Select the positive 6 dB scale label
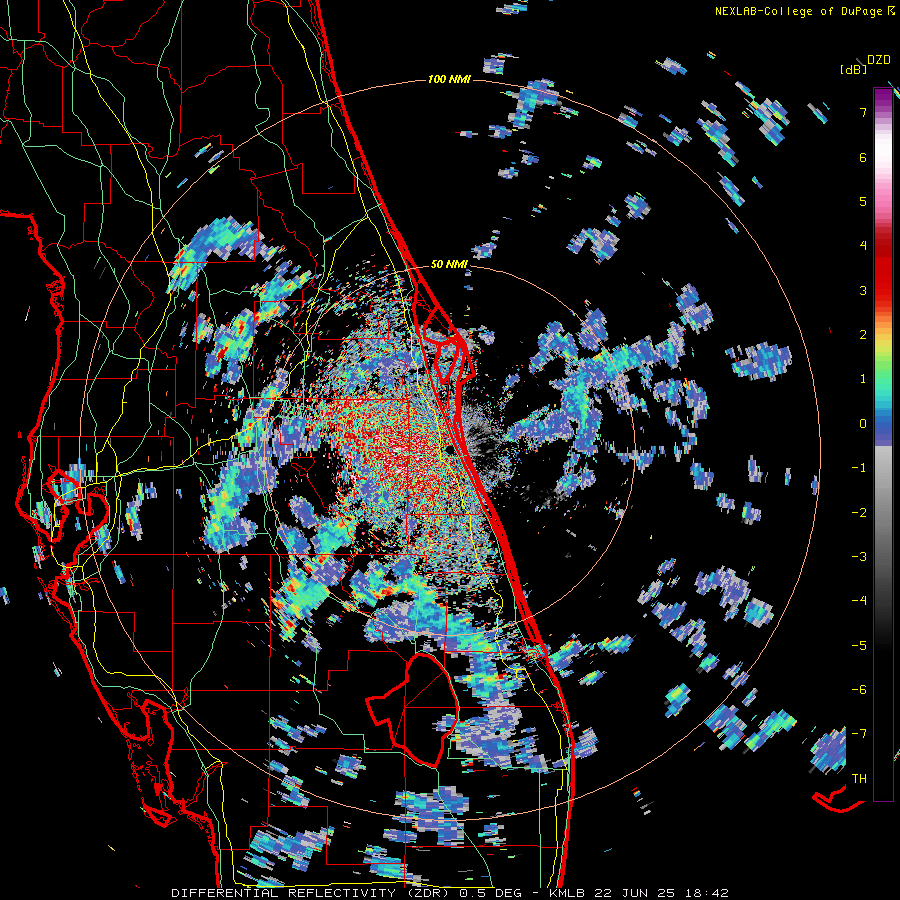 (863, 157)
